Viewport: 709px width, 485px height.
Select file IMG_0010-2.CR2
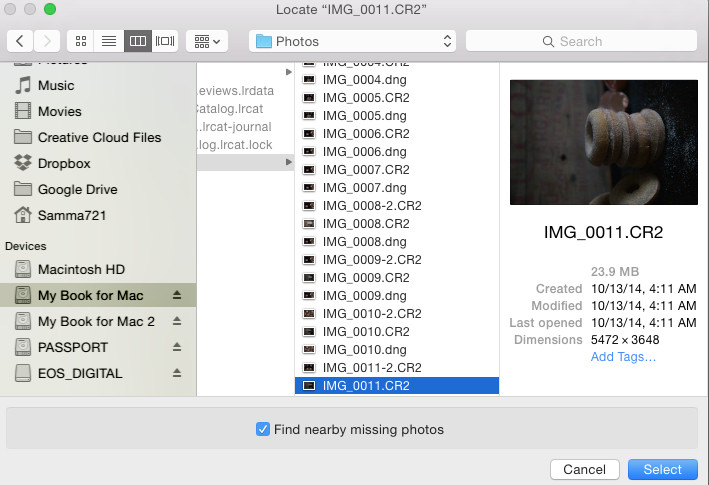click(372, 314)
